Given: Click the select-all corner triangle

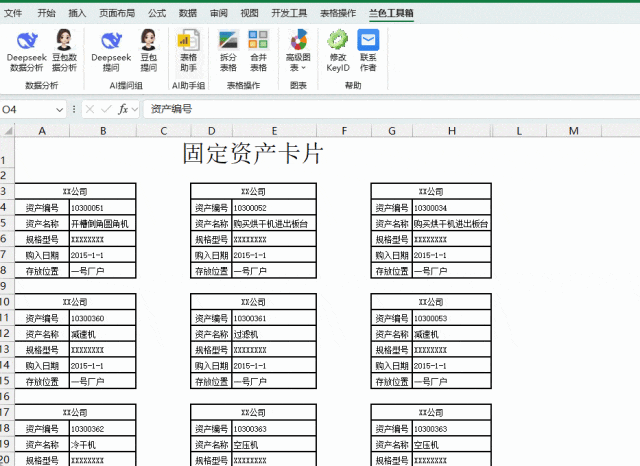Looking at the screenshot, I should point(7,131).
